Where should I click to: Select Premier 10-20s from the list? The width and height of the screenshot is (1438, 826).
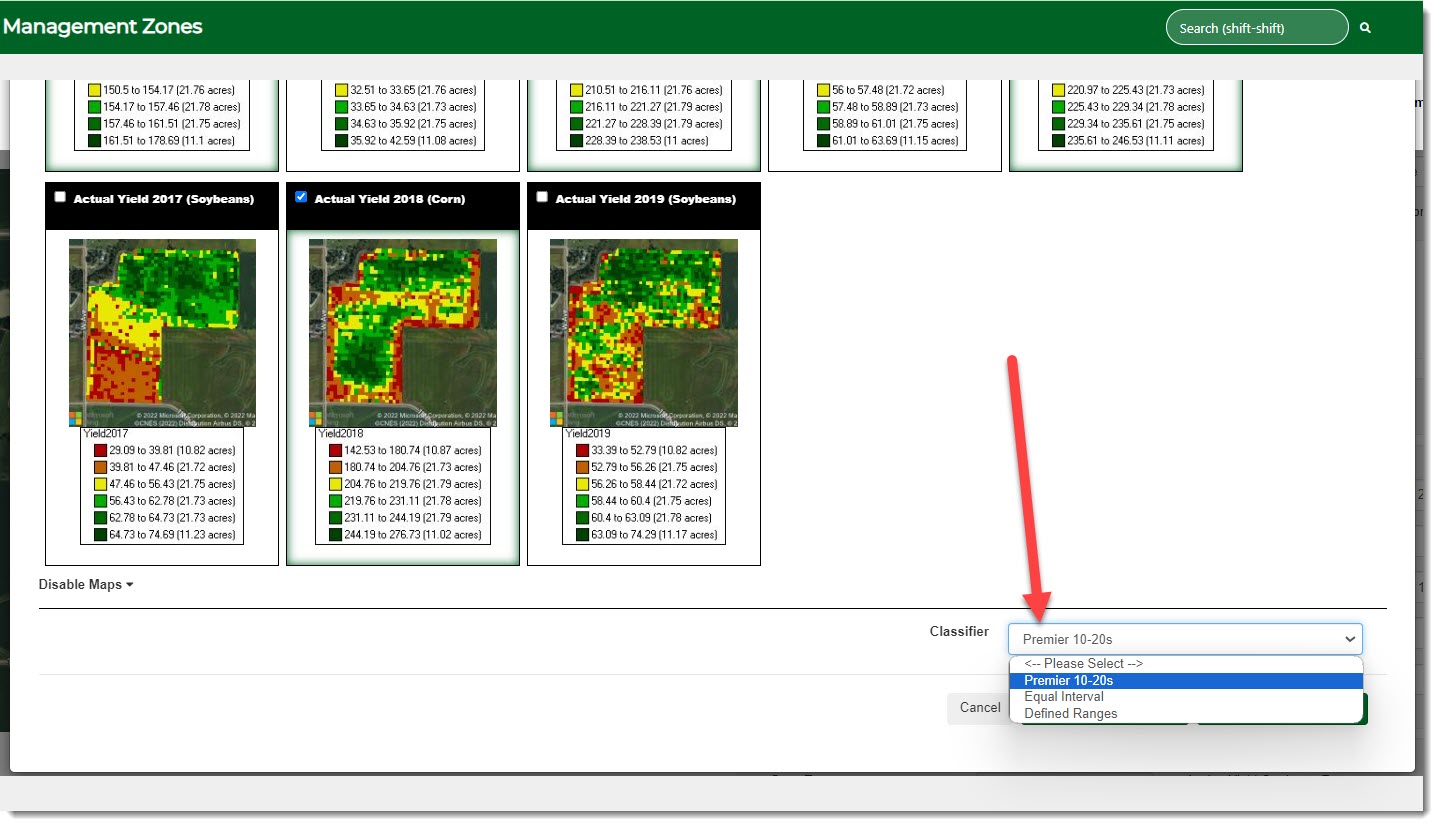1068,681
